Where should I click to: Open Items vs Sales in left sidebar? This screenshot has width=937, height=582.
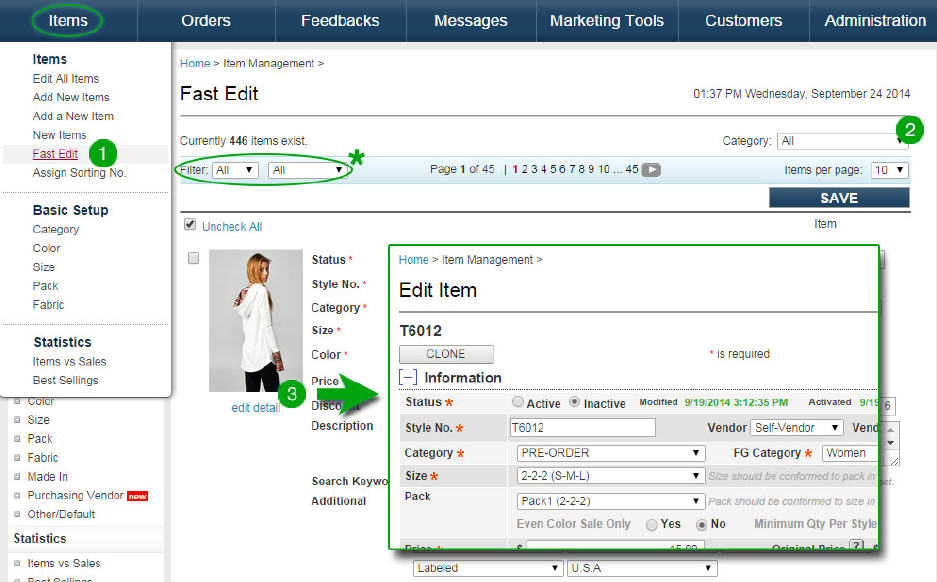tap(64, 563)
